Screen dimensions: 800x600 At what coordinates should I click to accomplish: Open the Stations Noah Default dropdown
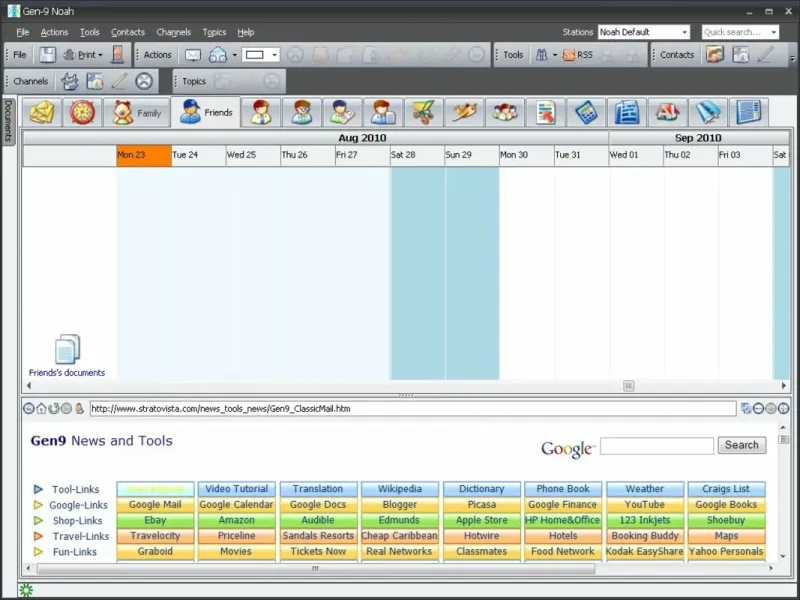point(644,32)
